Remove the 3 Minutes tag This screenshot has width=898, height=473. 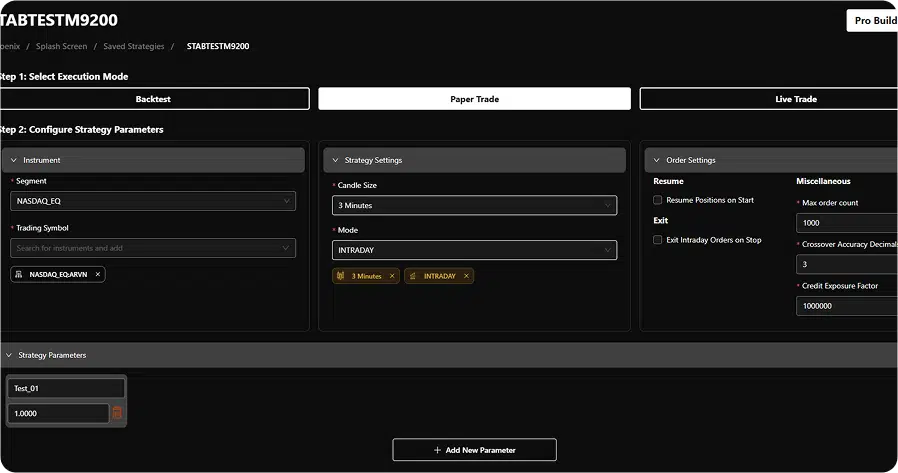(x=392, y=276)
